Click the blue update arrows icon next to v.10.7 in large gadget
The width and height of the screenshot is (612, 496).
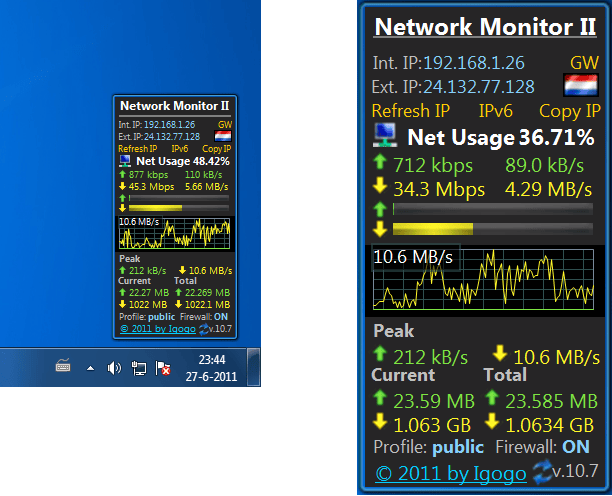pos(543,472)
